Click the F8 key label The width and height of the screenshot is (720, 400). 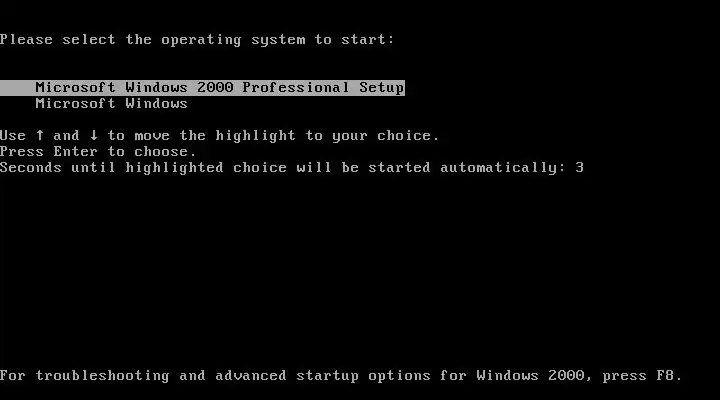664,376
